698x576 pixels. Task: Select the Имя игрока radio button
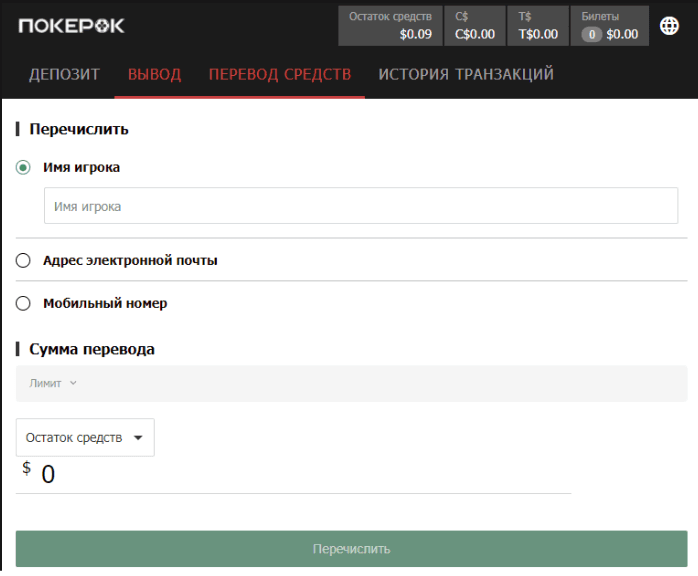(23, 167)
